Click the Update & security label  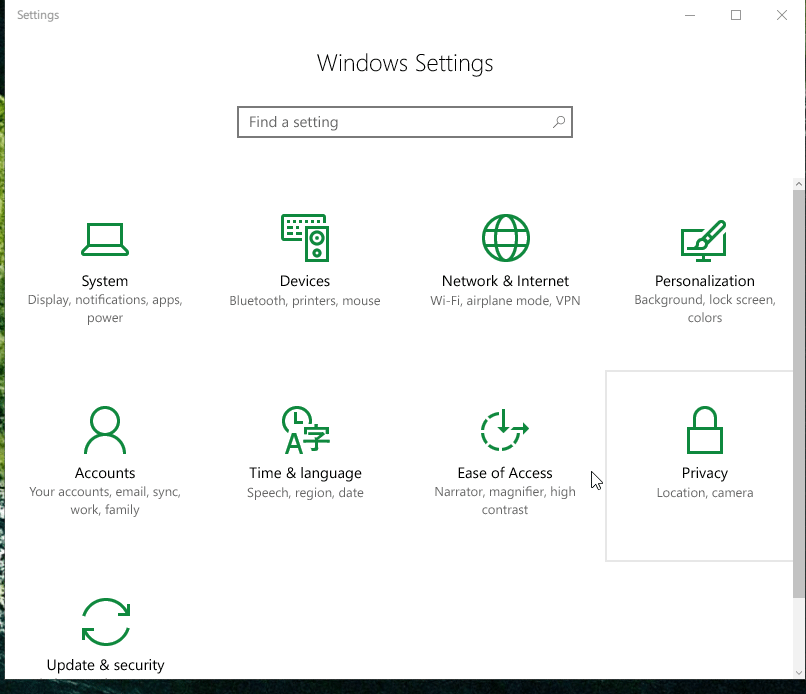(105, 665)
